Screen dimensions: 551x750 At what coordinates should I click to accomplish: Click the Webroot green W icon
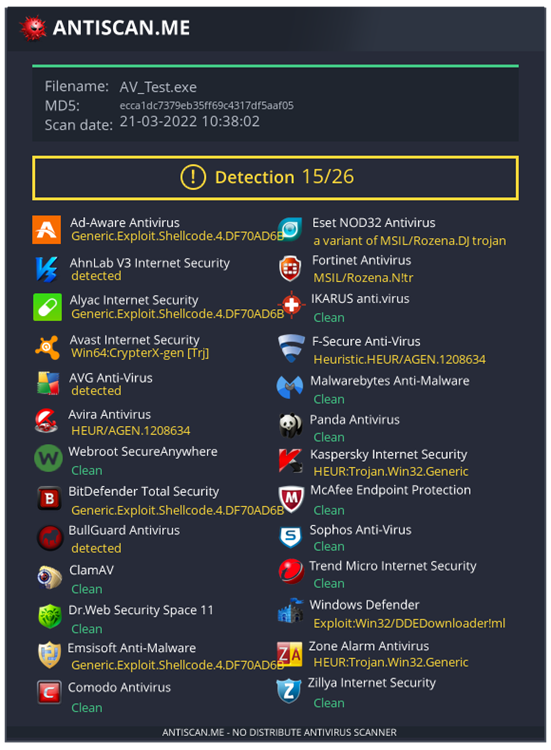coord(48,458)
